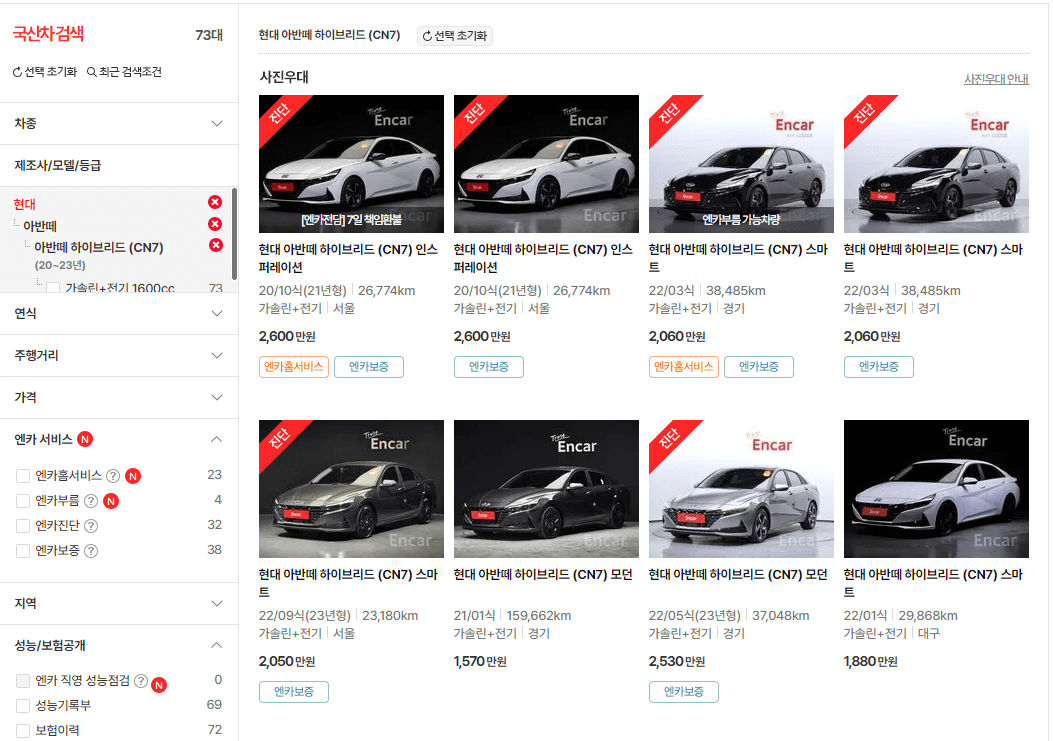
Task: Open black Avante photo with 엔카부름 가능차량 banner
Action: click(741, 164)
